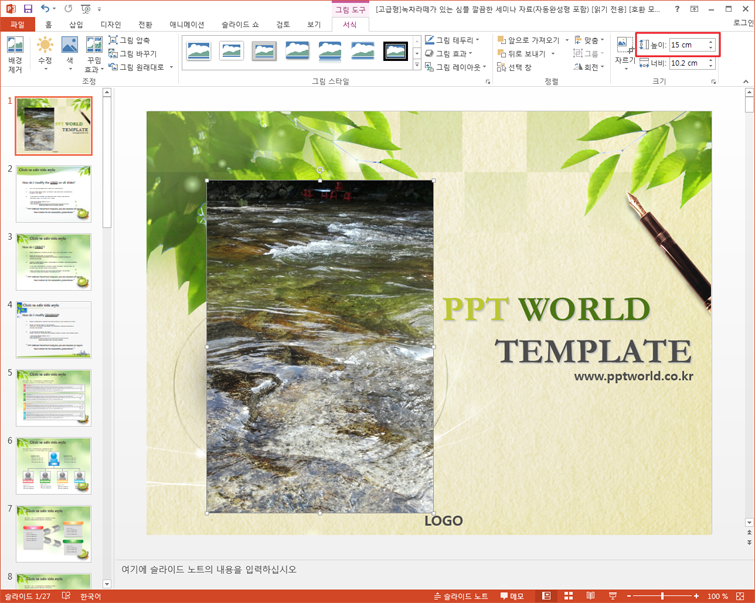This screenshot has height=603, width=755.
Task: Collapse the ribbon with chevron
Action: [x=745, y=81]
